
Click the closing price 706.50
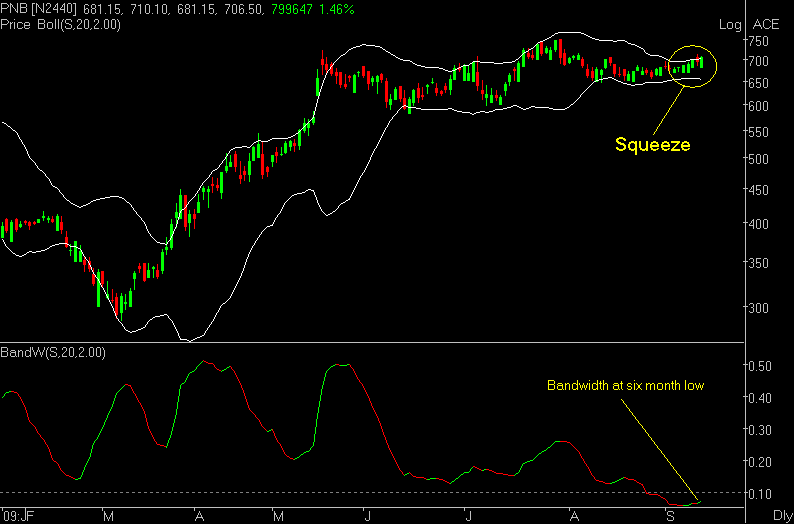(245, 9)
